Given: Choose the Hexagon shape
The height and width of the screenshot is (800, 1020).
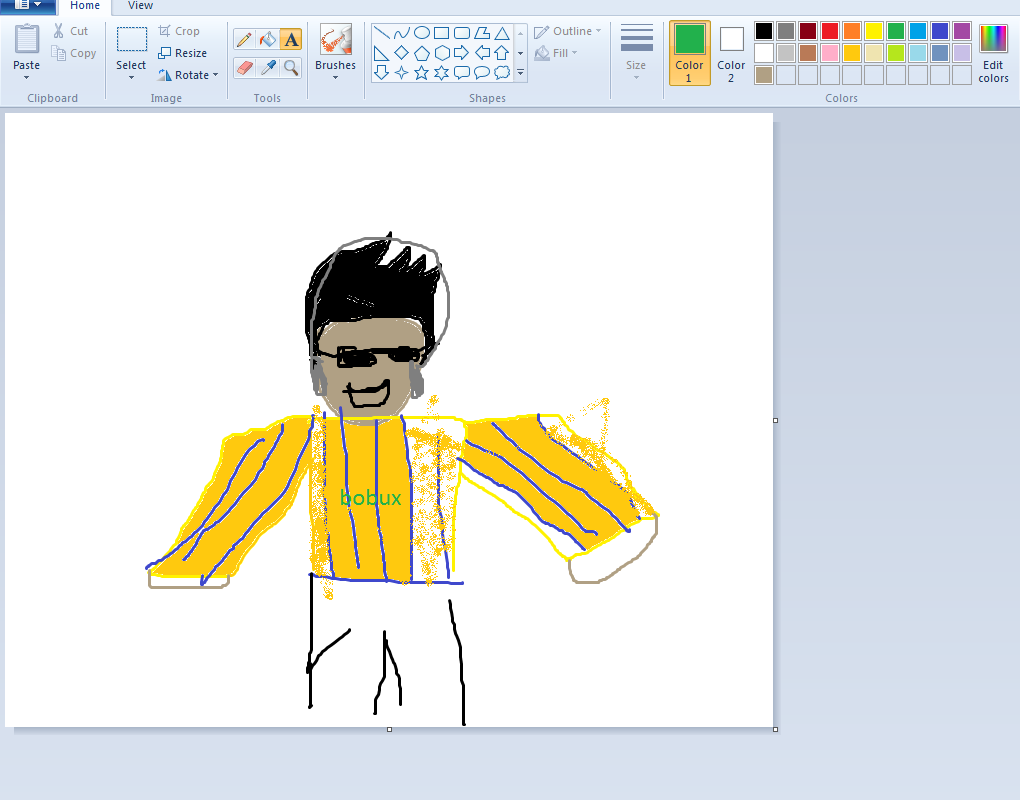Looking at the screenshot, I should 442,53.
